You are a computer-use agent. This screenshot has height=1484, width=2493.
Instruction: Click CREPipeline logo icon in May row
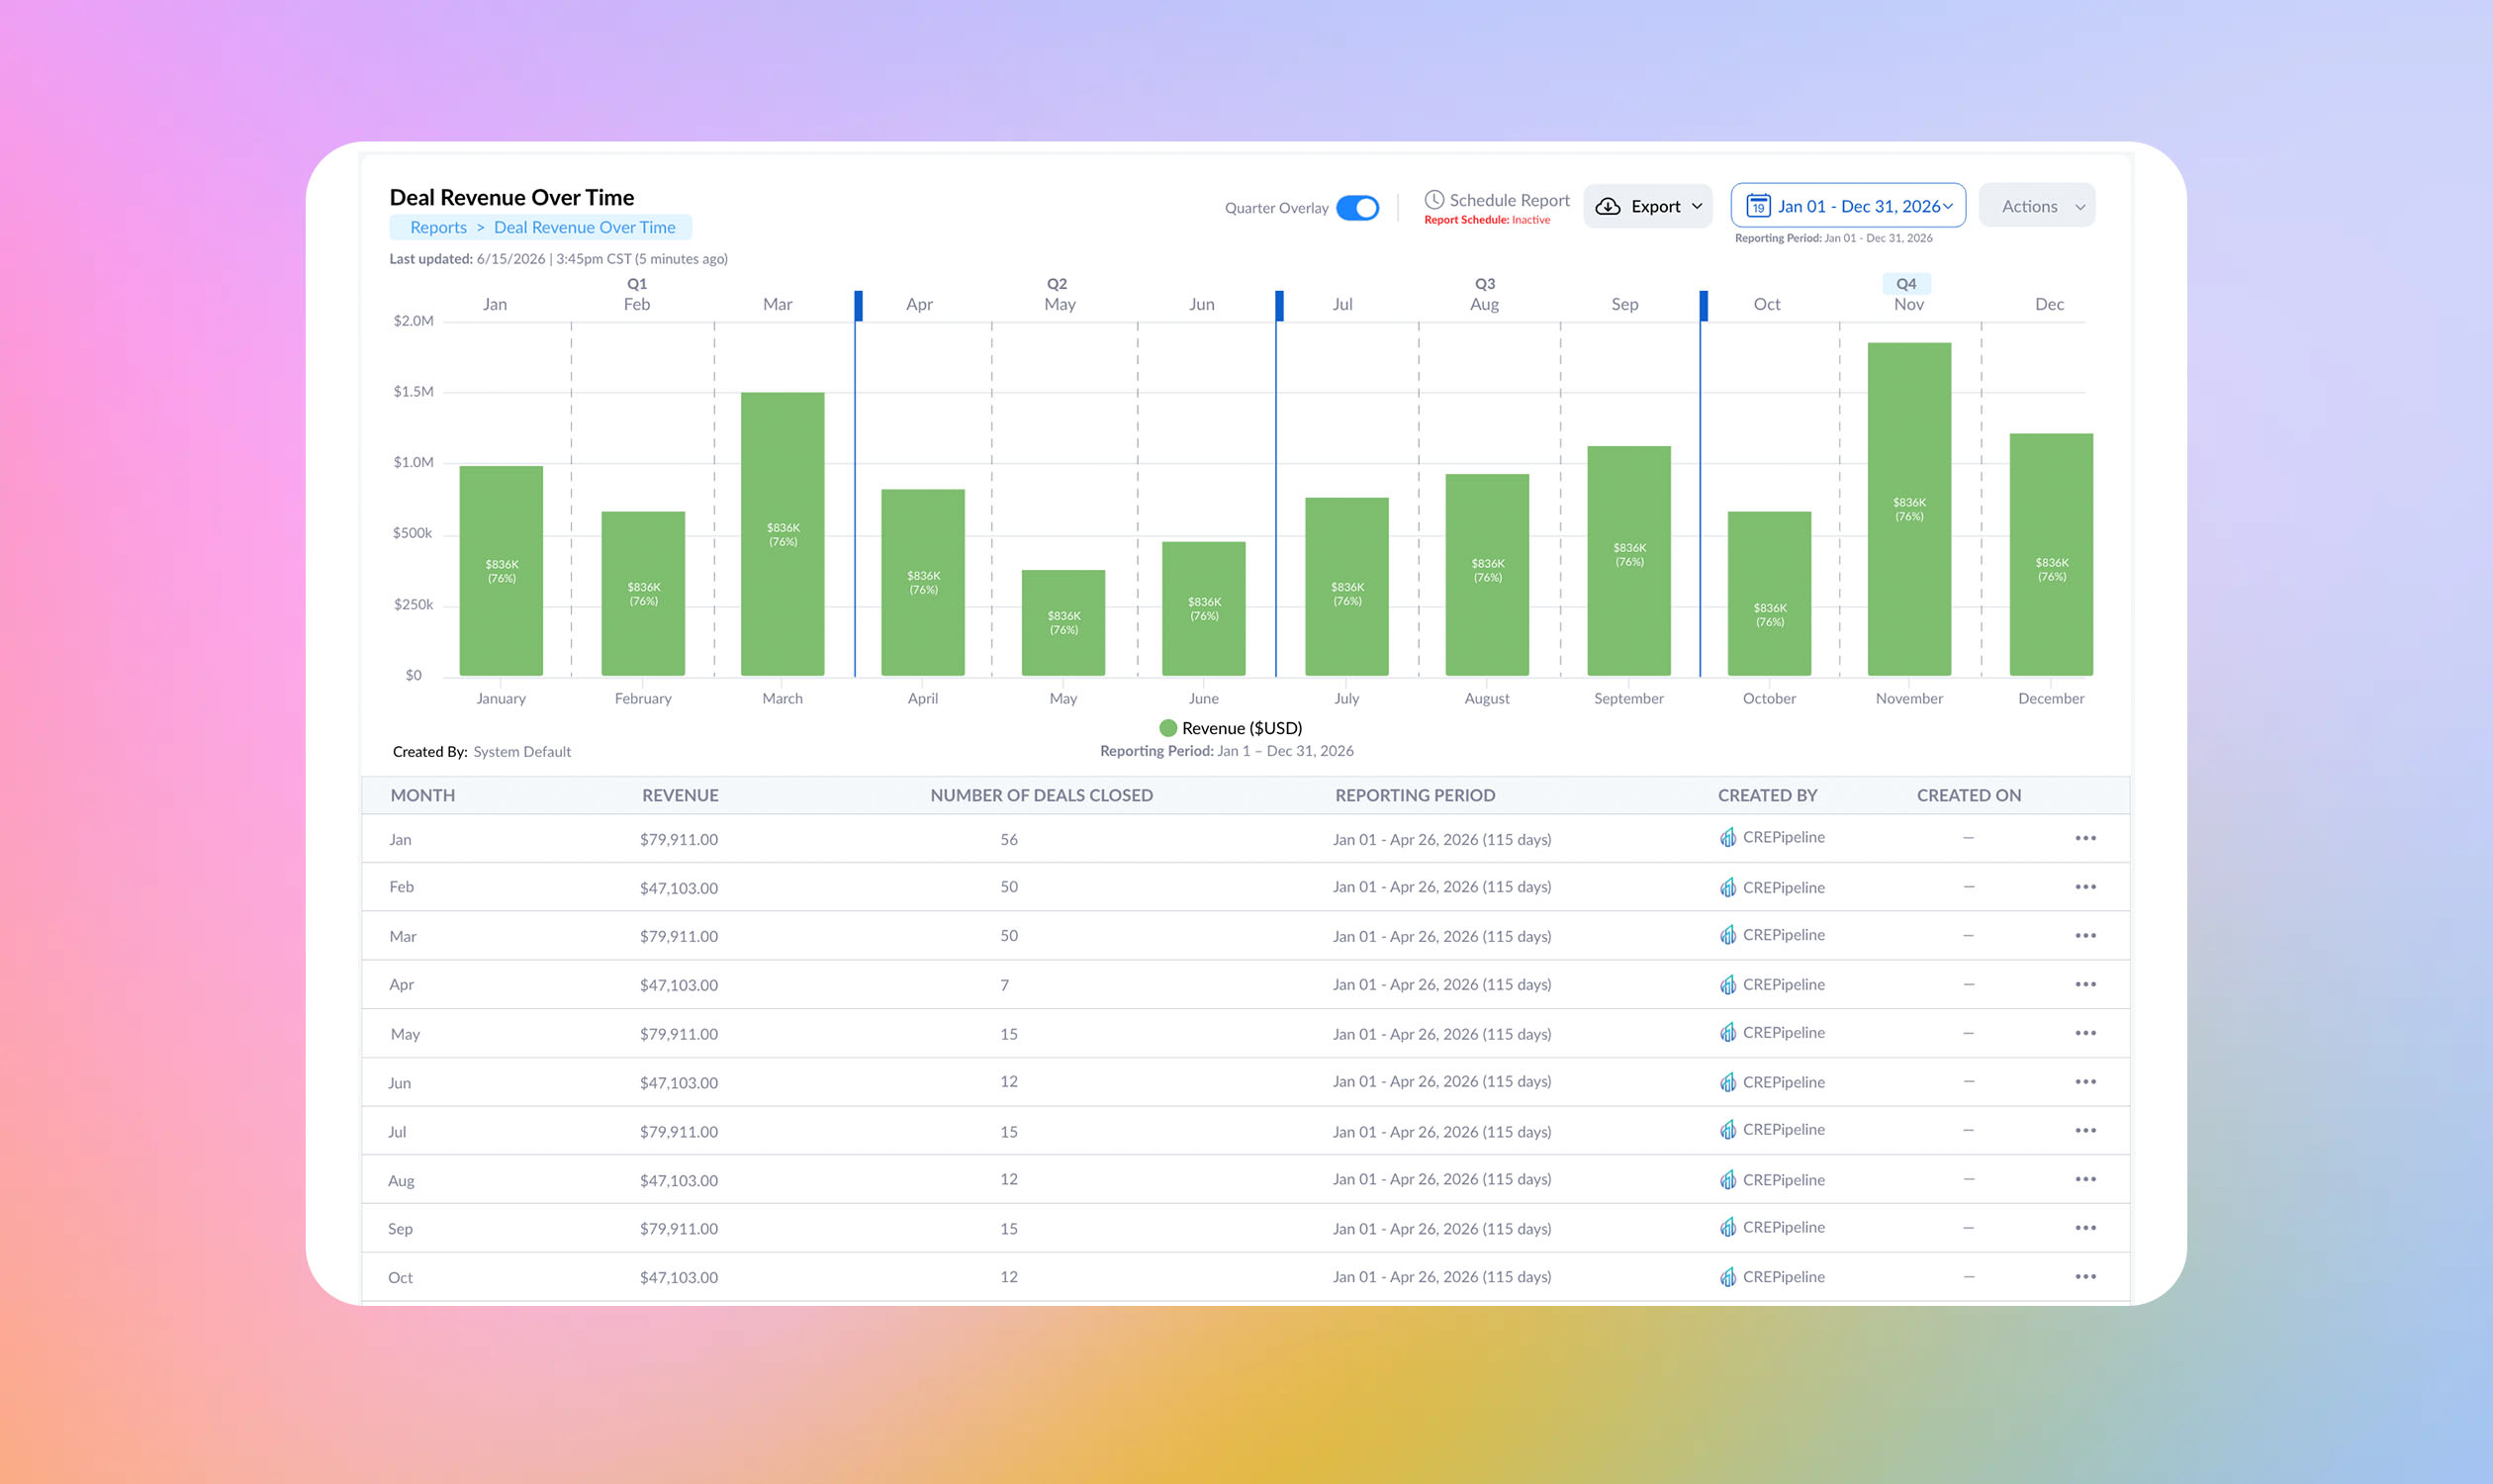(x=1727, y=1032)
